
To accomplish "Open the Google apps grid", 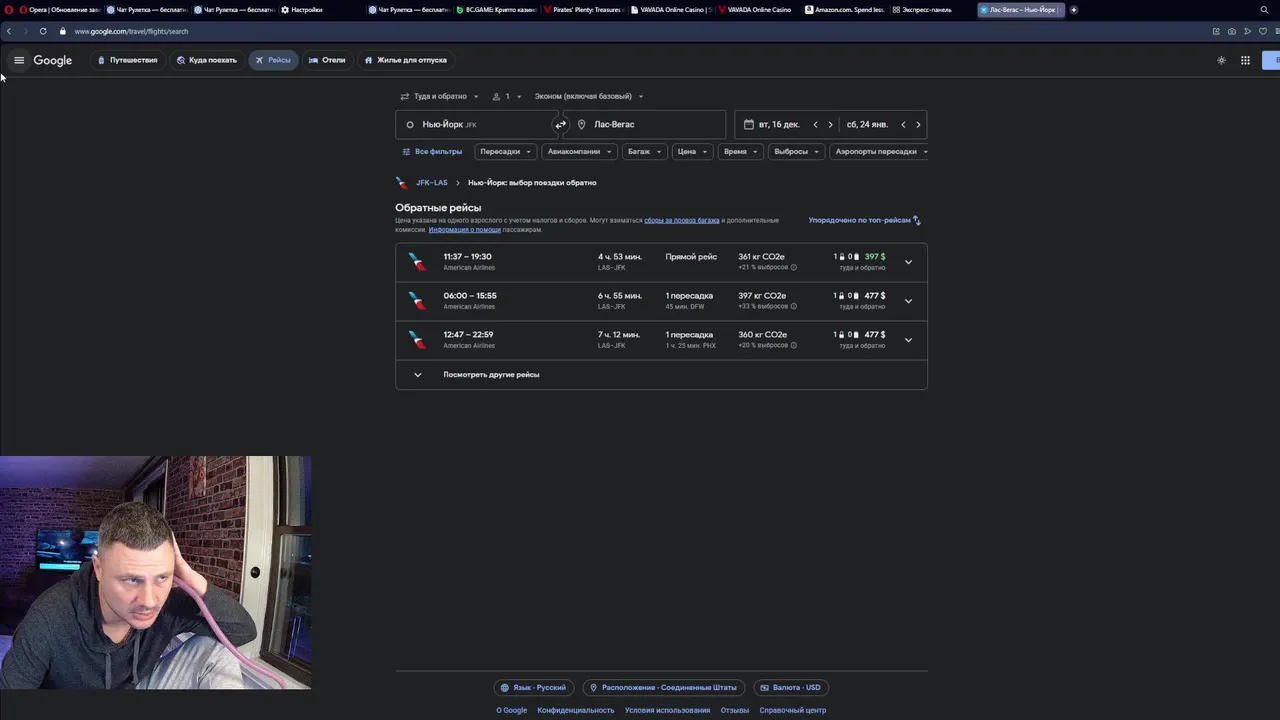I will 1245,60.
